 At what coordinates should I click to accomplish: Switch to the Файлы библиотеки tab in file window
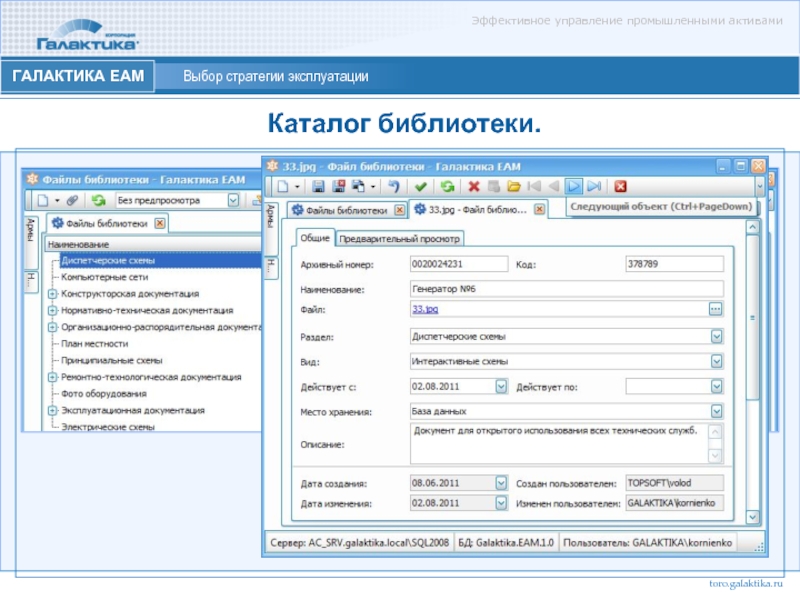tap(340, 210)
